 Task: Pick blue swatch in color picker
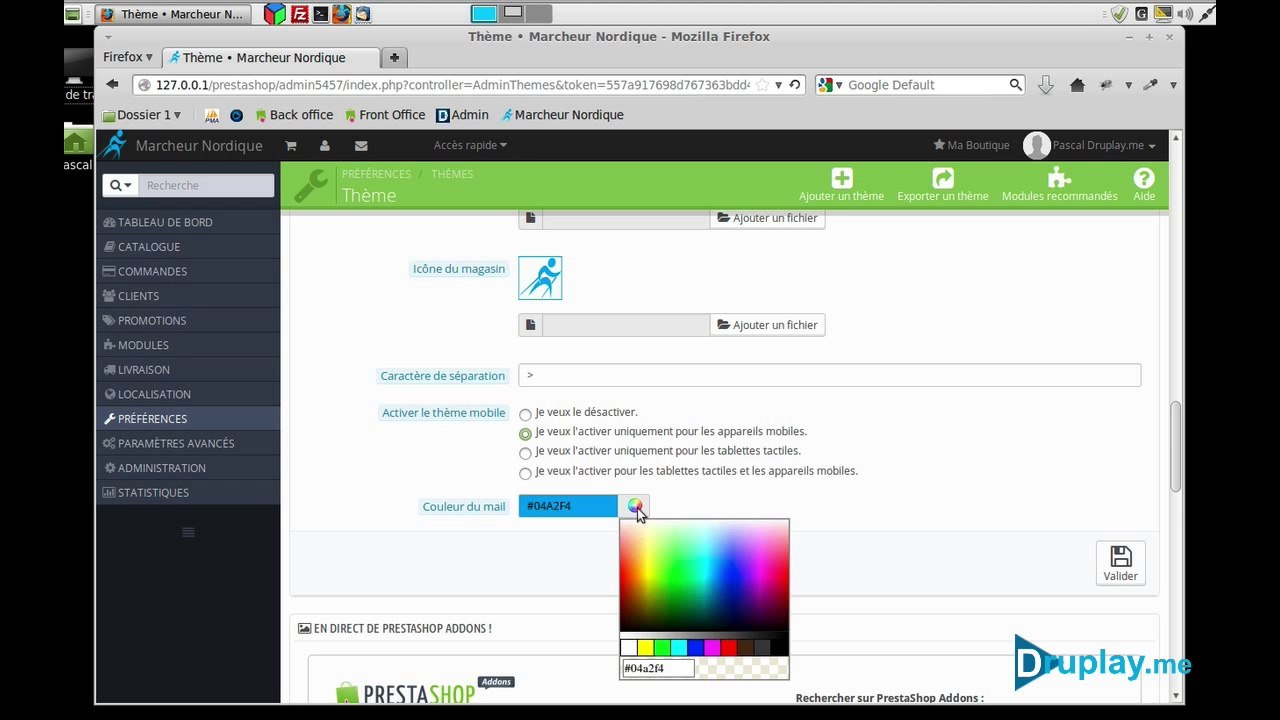696,648
